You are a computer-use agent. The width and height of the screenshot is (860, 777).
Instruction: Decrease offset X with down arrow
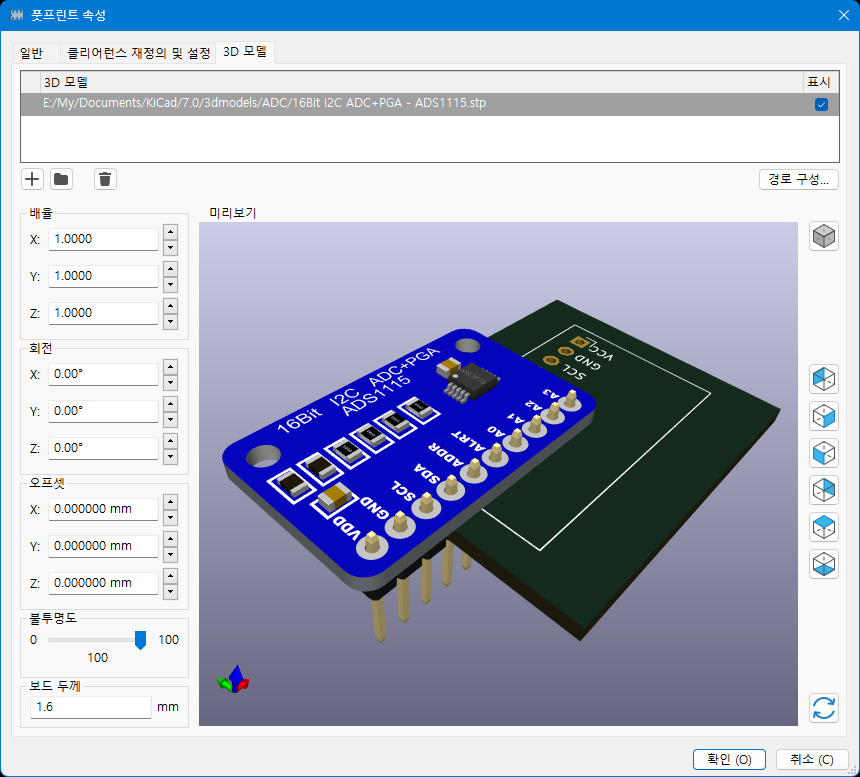(171, 518)
